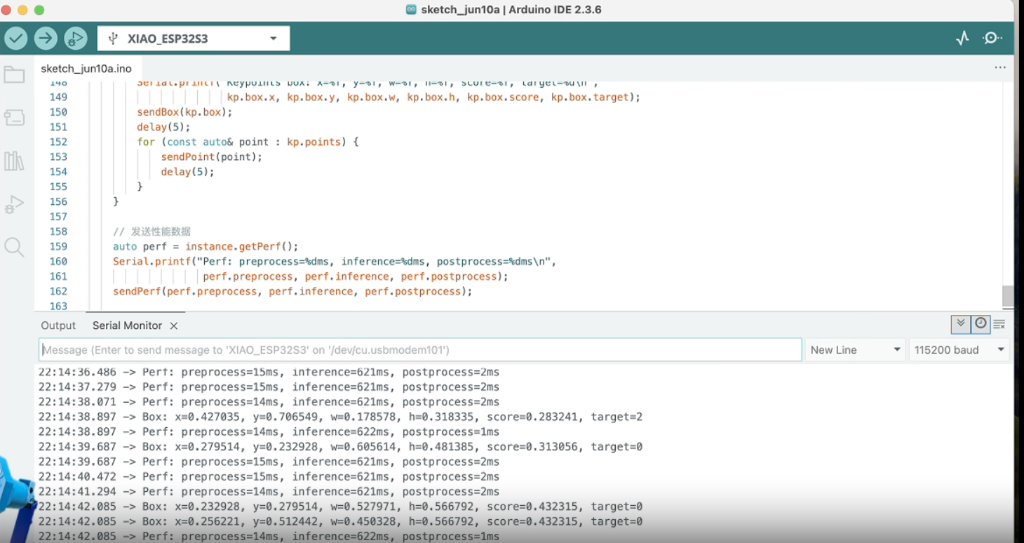Open the editor tab overflow three-dots menu
Screen dimensions: 1024x543
(x=1000, y=67)
